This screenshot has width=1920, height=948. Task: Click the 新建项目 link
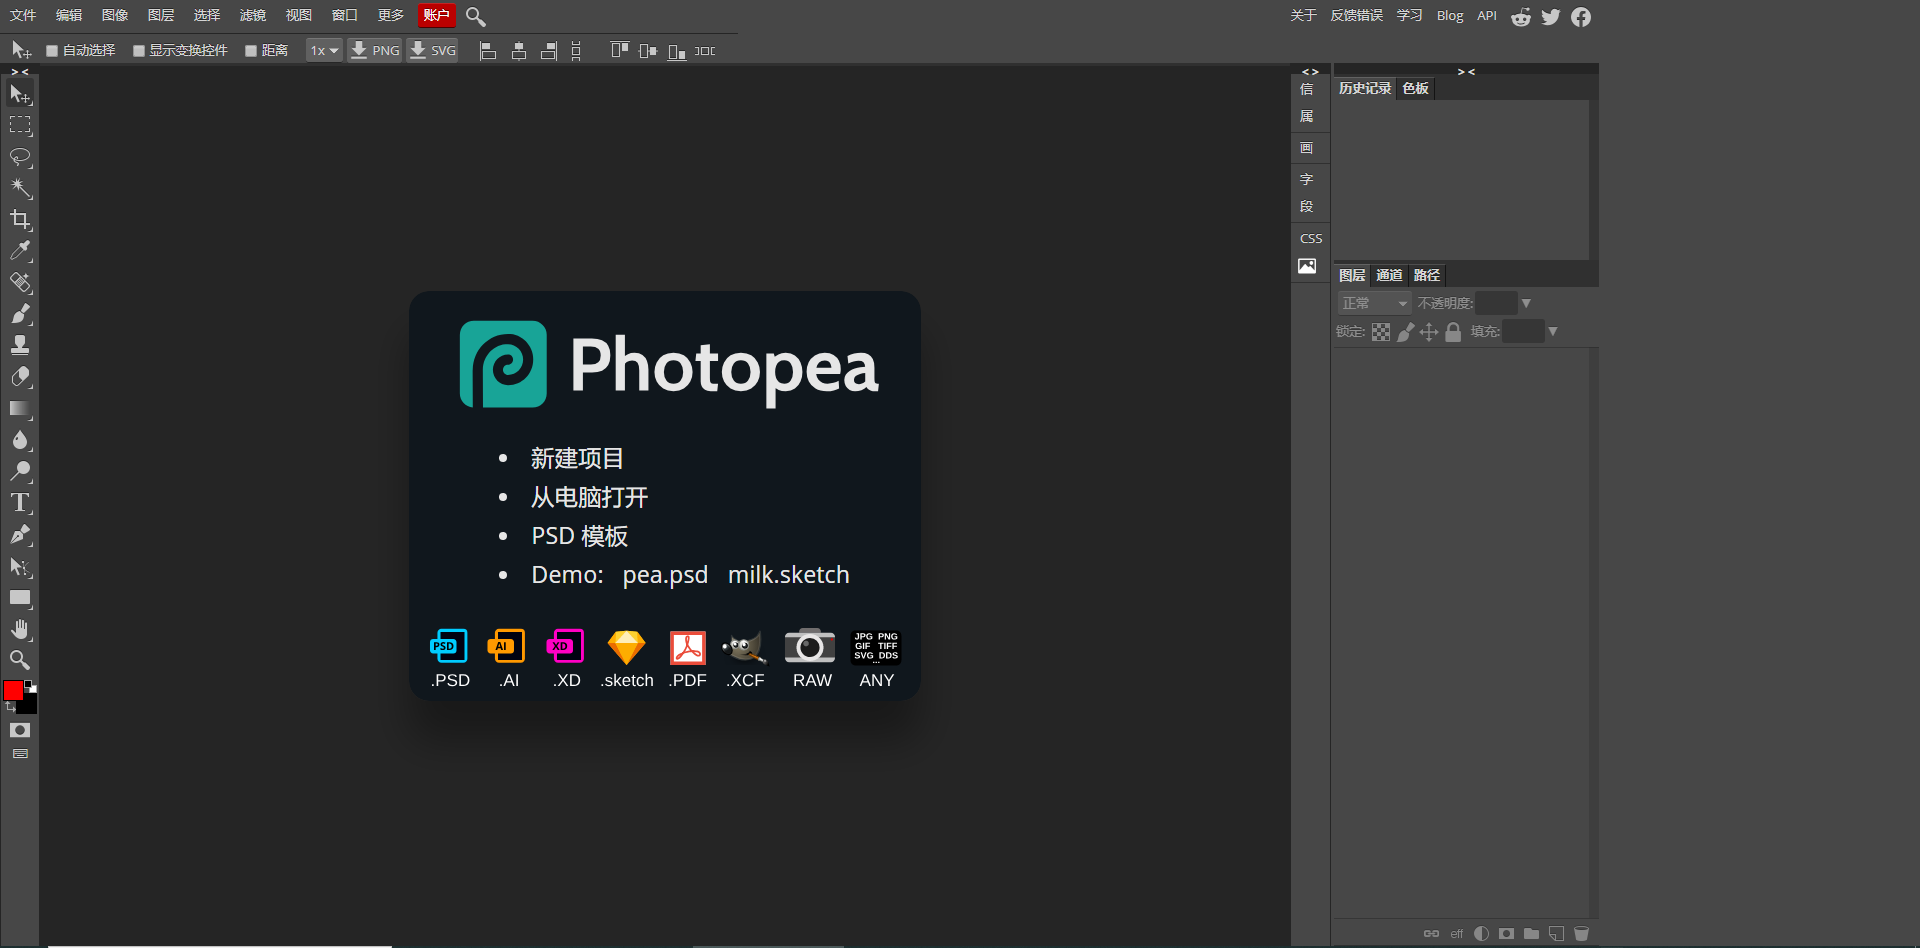click(x=577, y=458)
